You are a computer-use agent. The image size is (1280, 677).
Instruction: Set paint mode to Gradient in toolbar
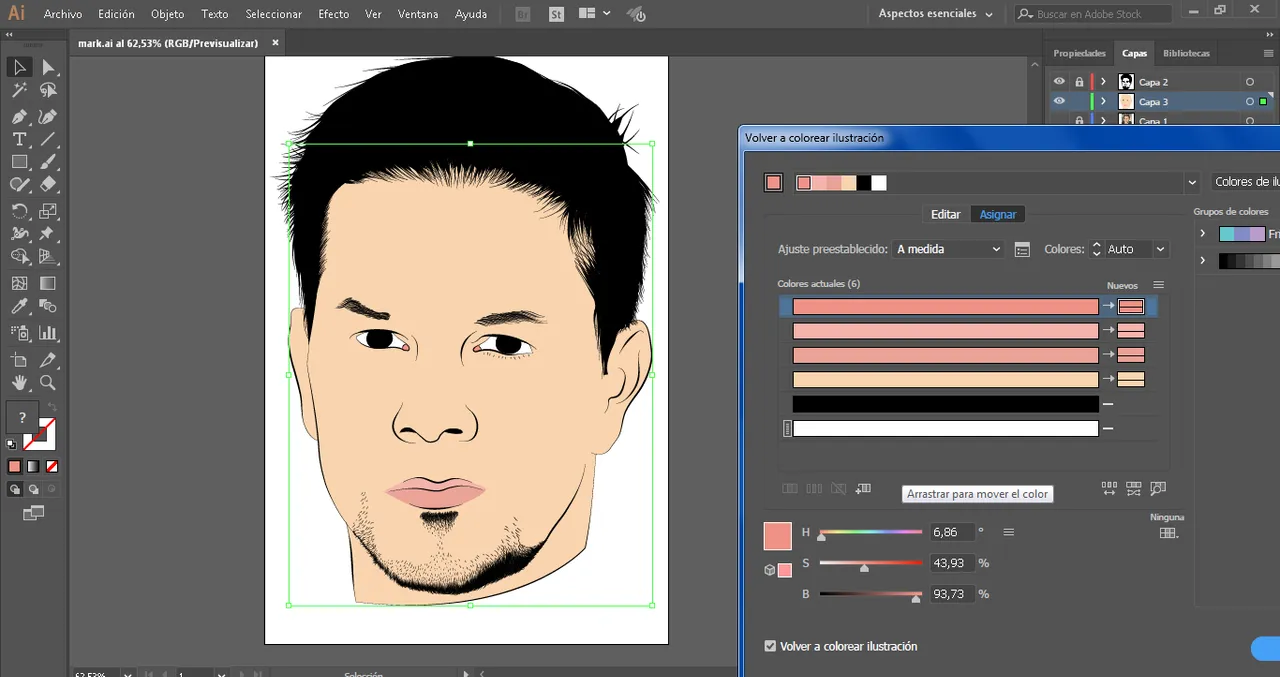click(33, 466)
